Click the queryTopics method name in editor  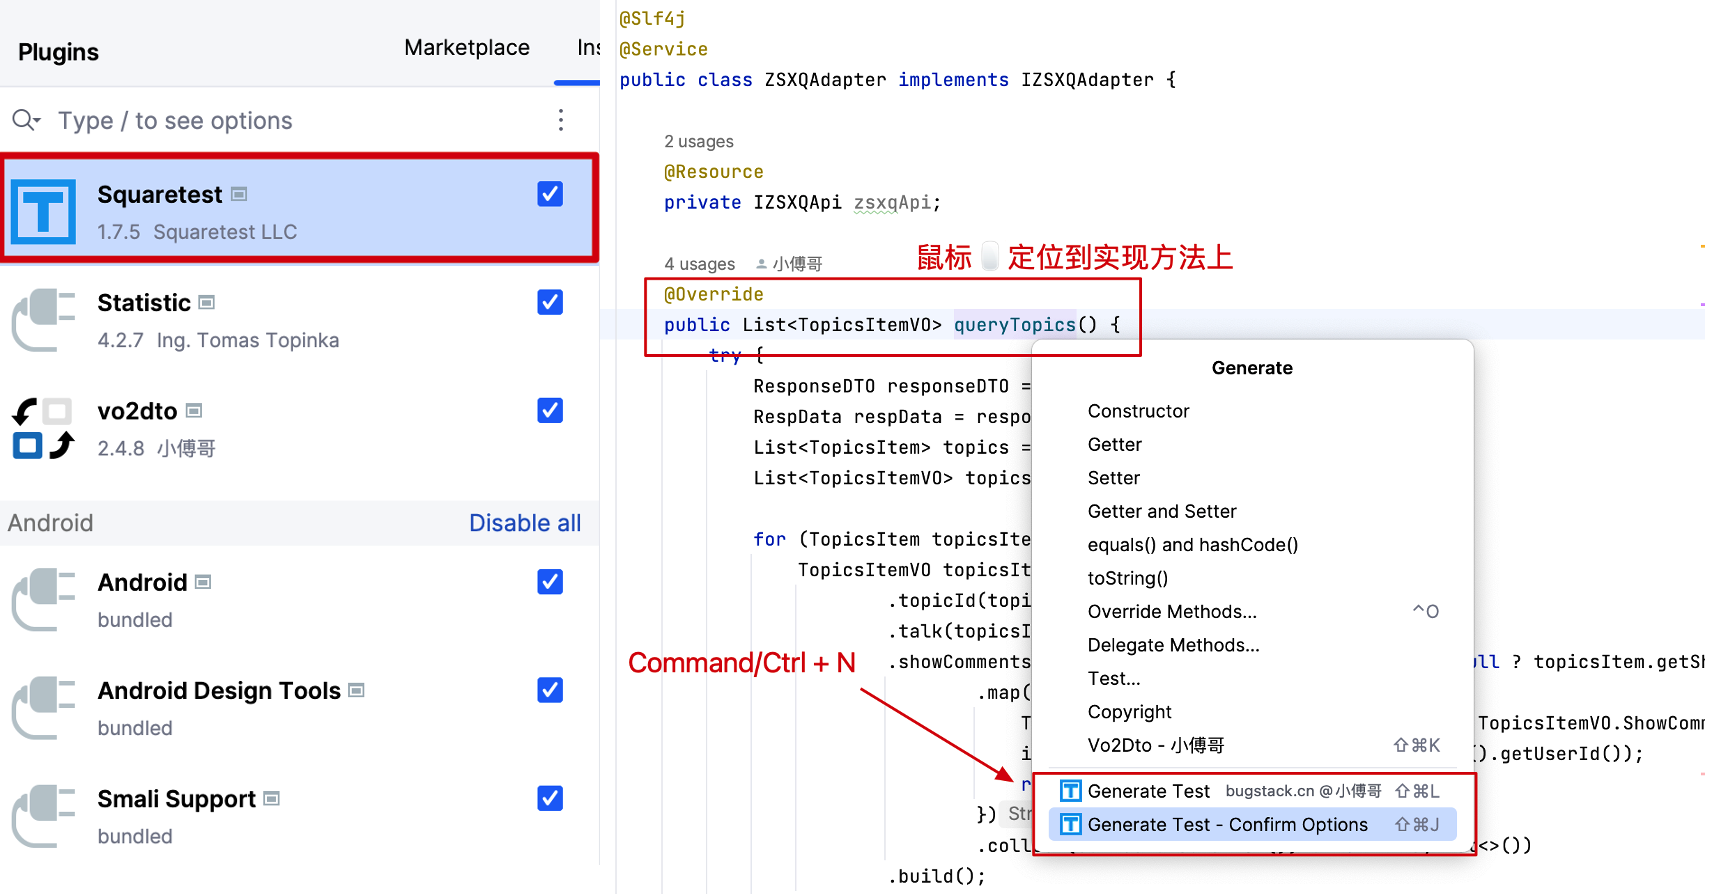coord(1015,324)
